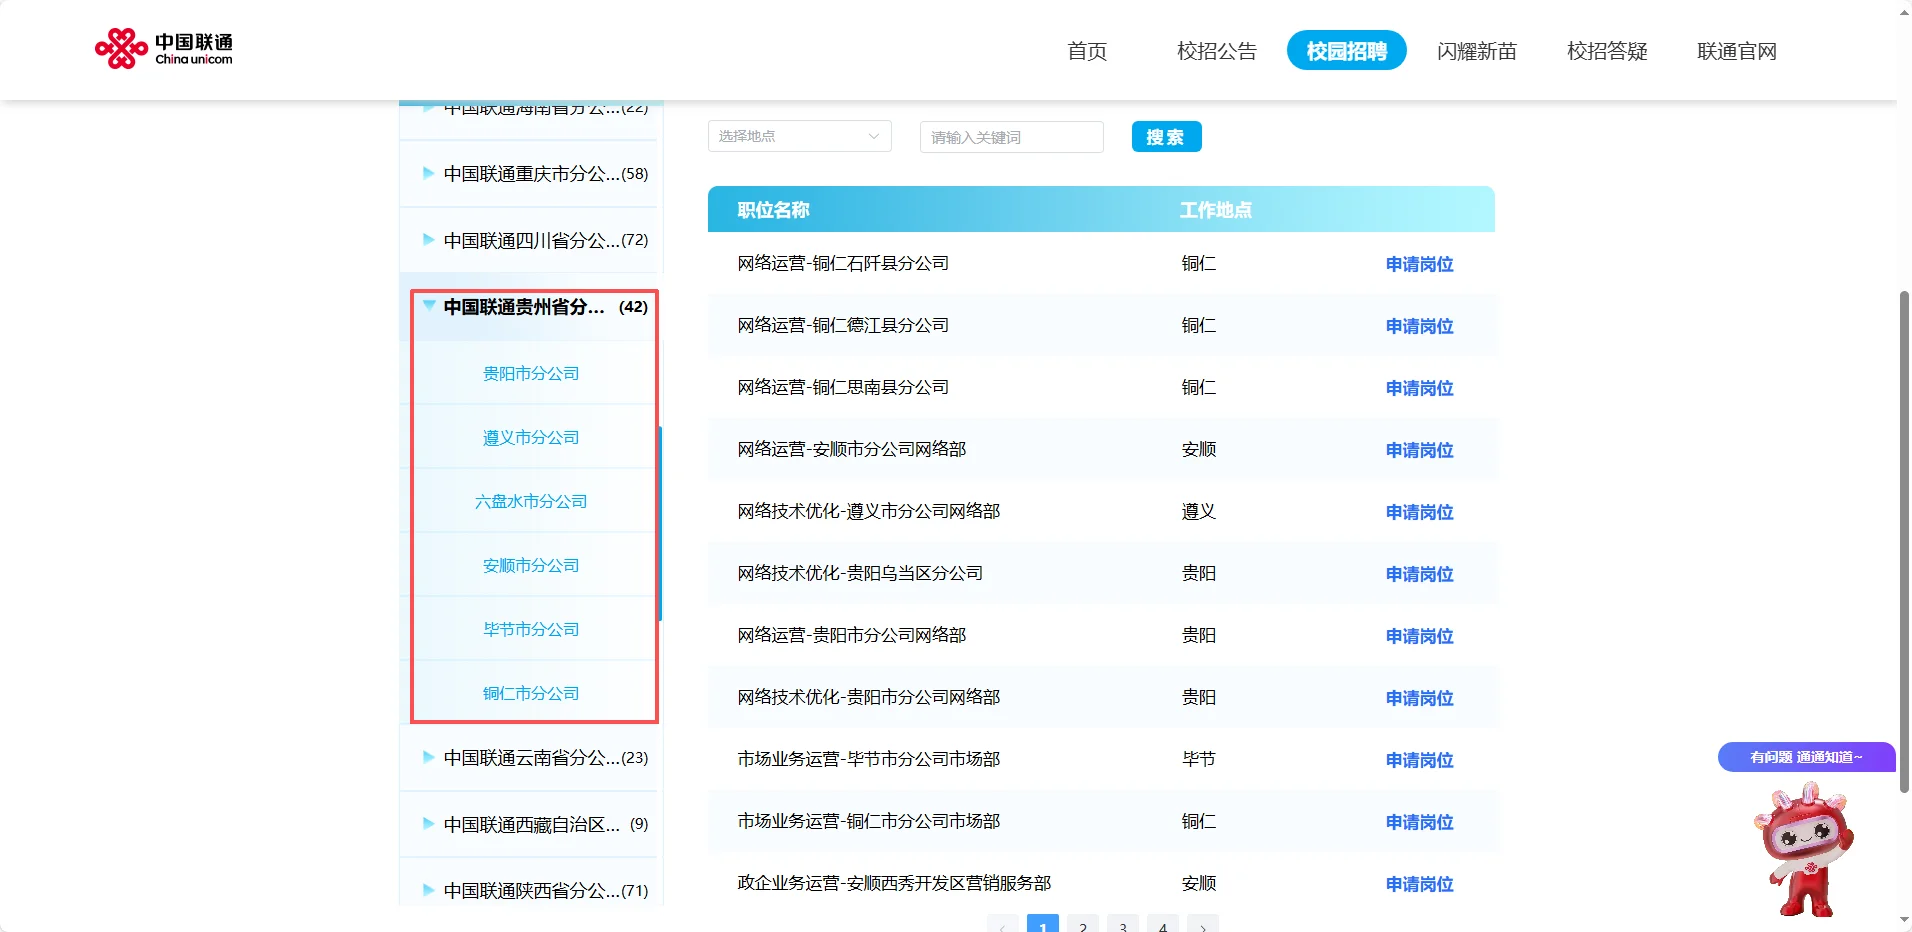Click job title 网络技术优化-贵阳乌当区分公司
1912x932 pixels.
[860, 573]
